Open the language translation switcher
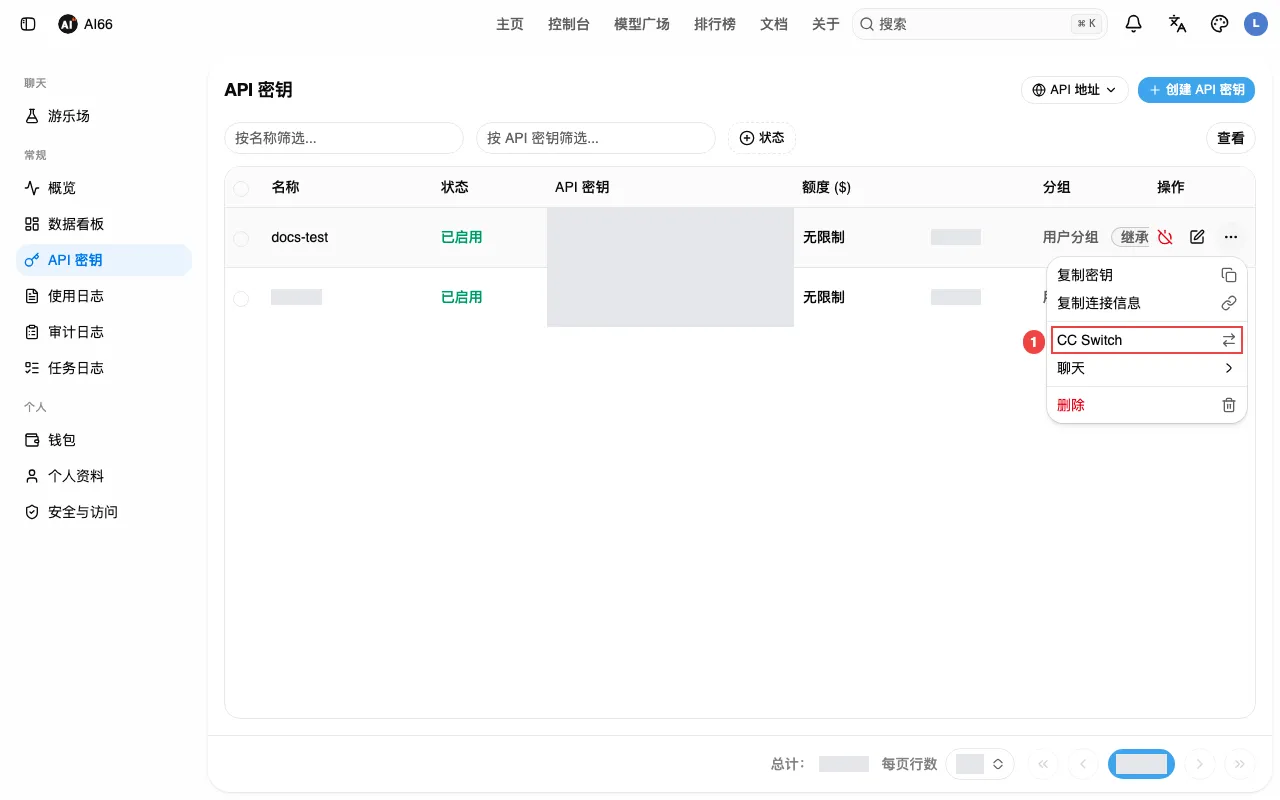 point(1177,24)
